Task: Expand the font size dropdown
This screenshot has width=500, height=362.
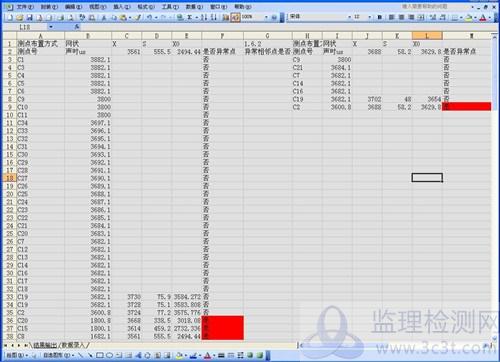Action: pyautogui.click(x=370, y=17)
